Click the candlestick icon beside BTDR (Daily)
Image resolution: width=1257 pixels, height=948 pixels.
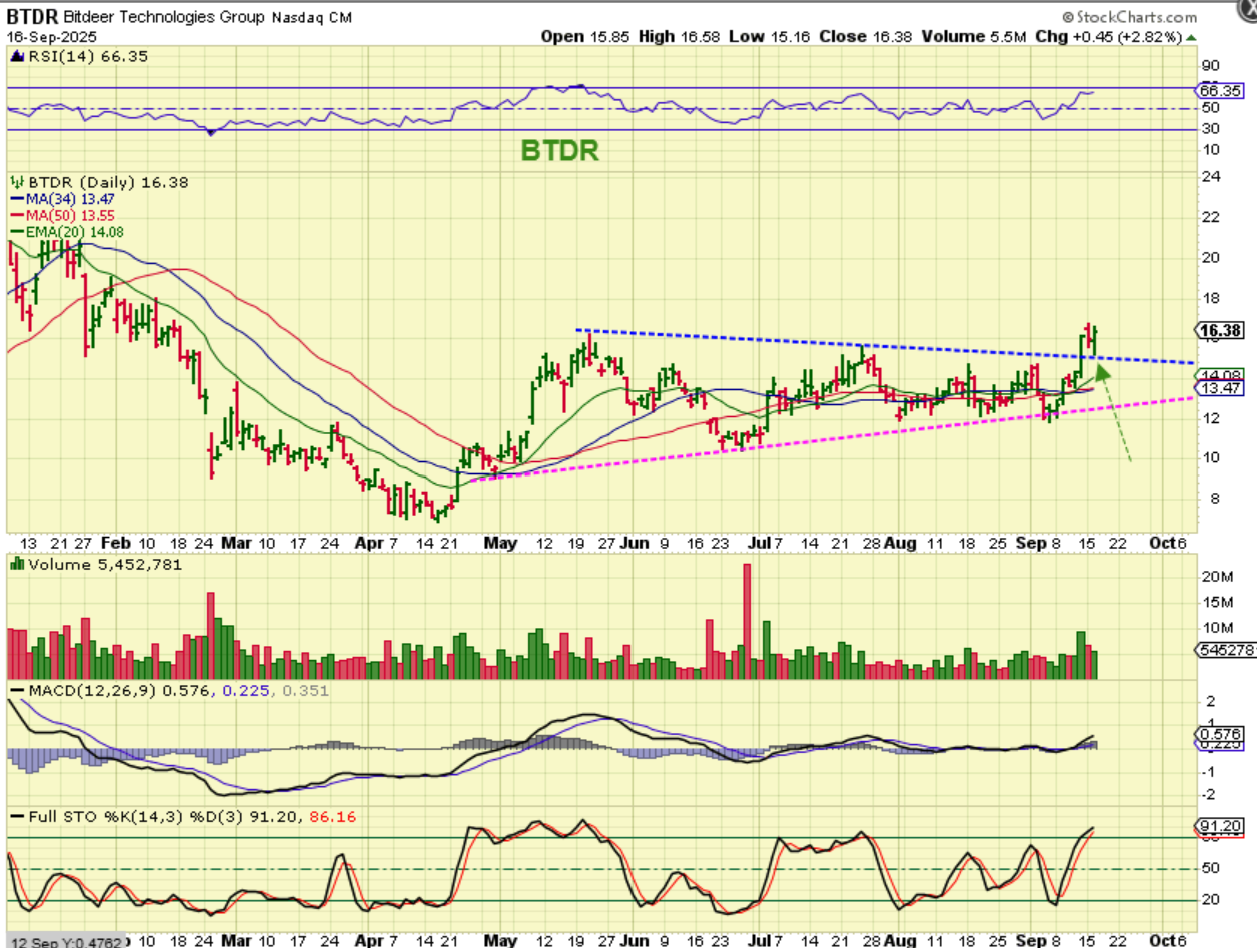coord(17,183)
